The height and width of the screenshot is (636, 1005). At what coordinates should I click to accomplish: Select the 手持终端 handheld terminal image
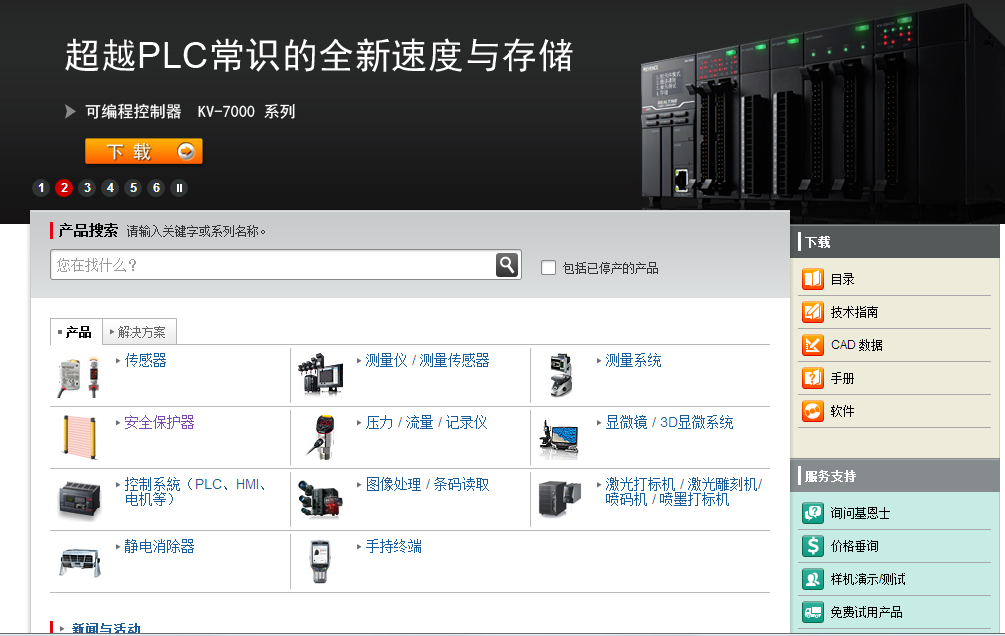[x=320, y=562]
